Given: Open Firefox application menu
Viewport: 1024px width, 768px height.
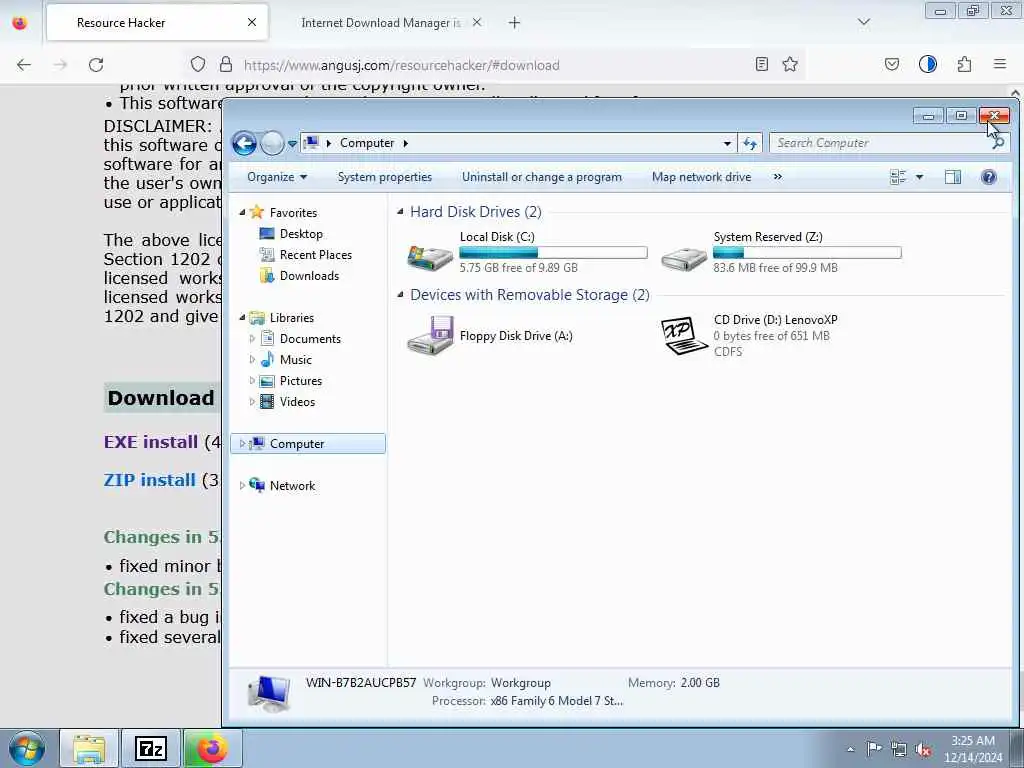Looking at the screenshot, I should (x=1000, y=64).
